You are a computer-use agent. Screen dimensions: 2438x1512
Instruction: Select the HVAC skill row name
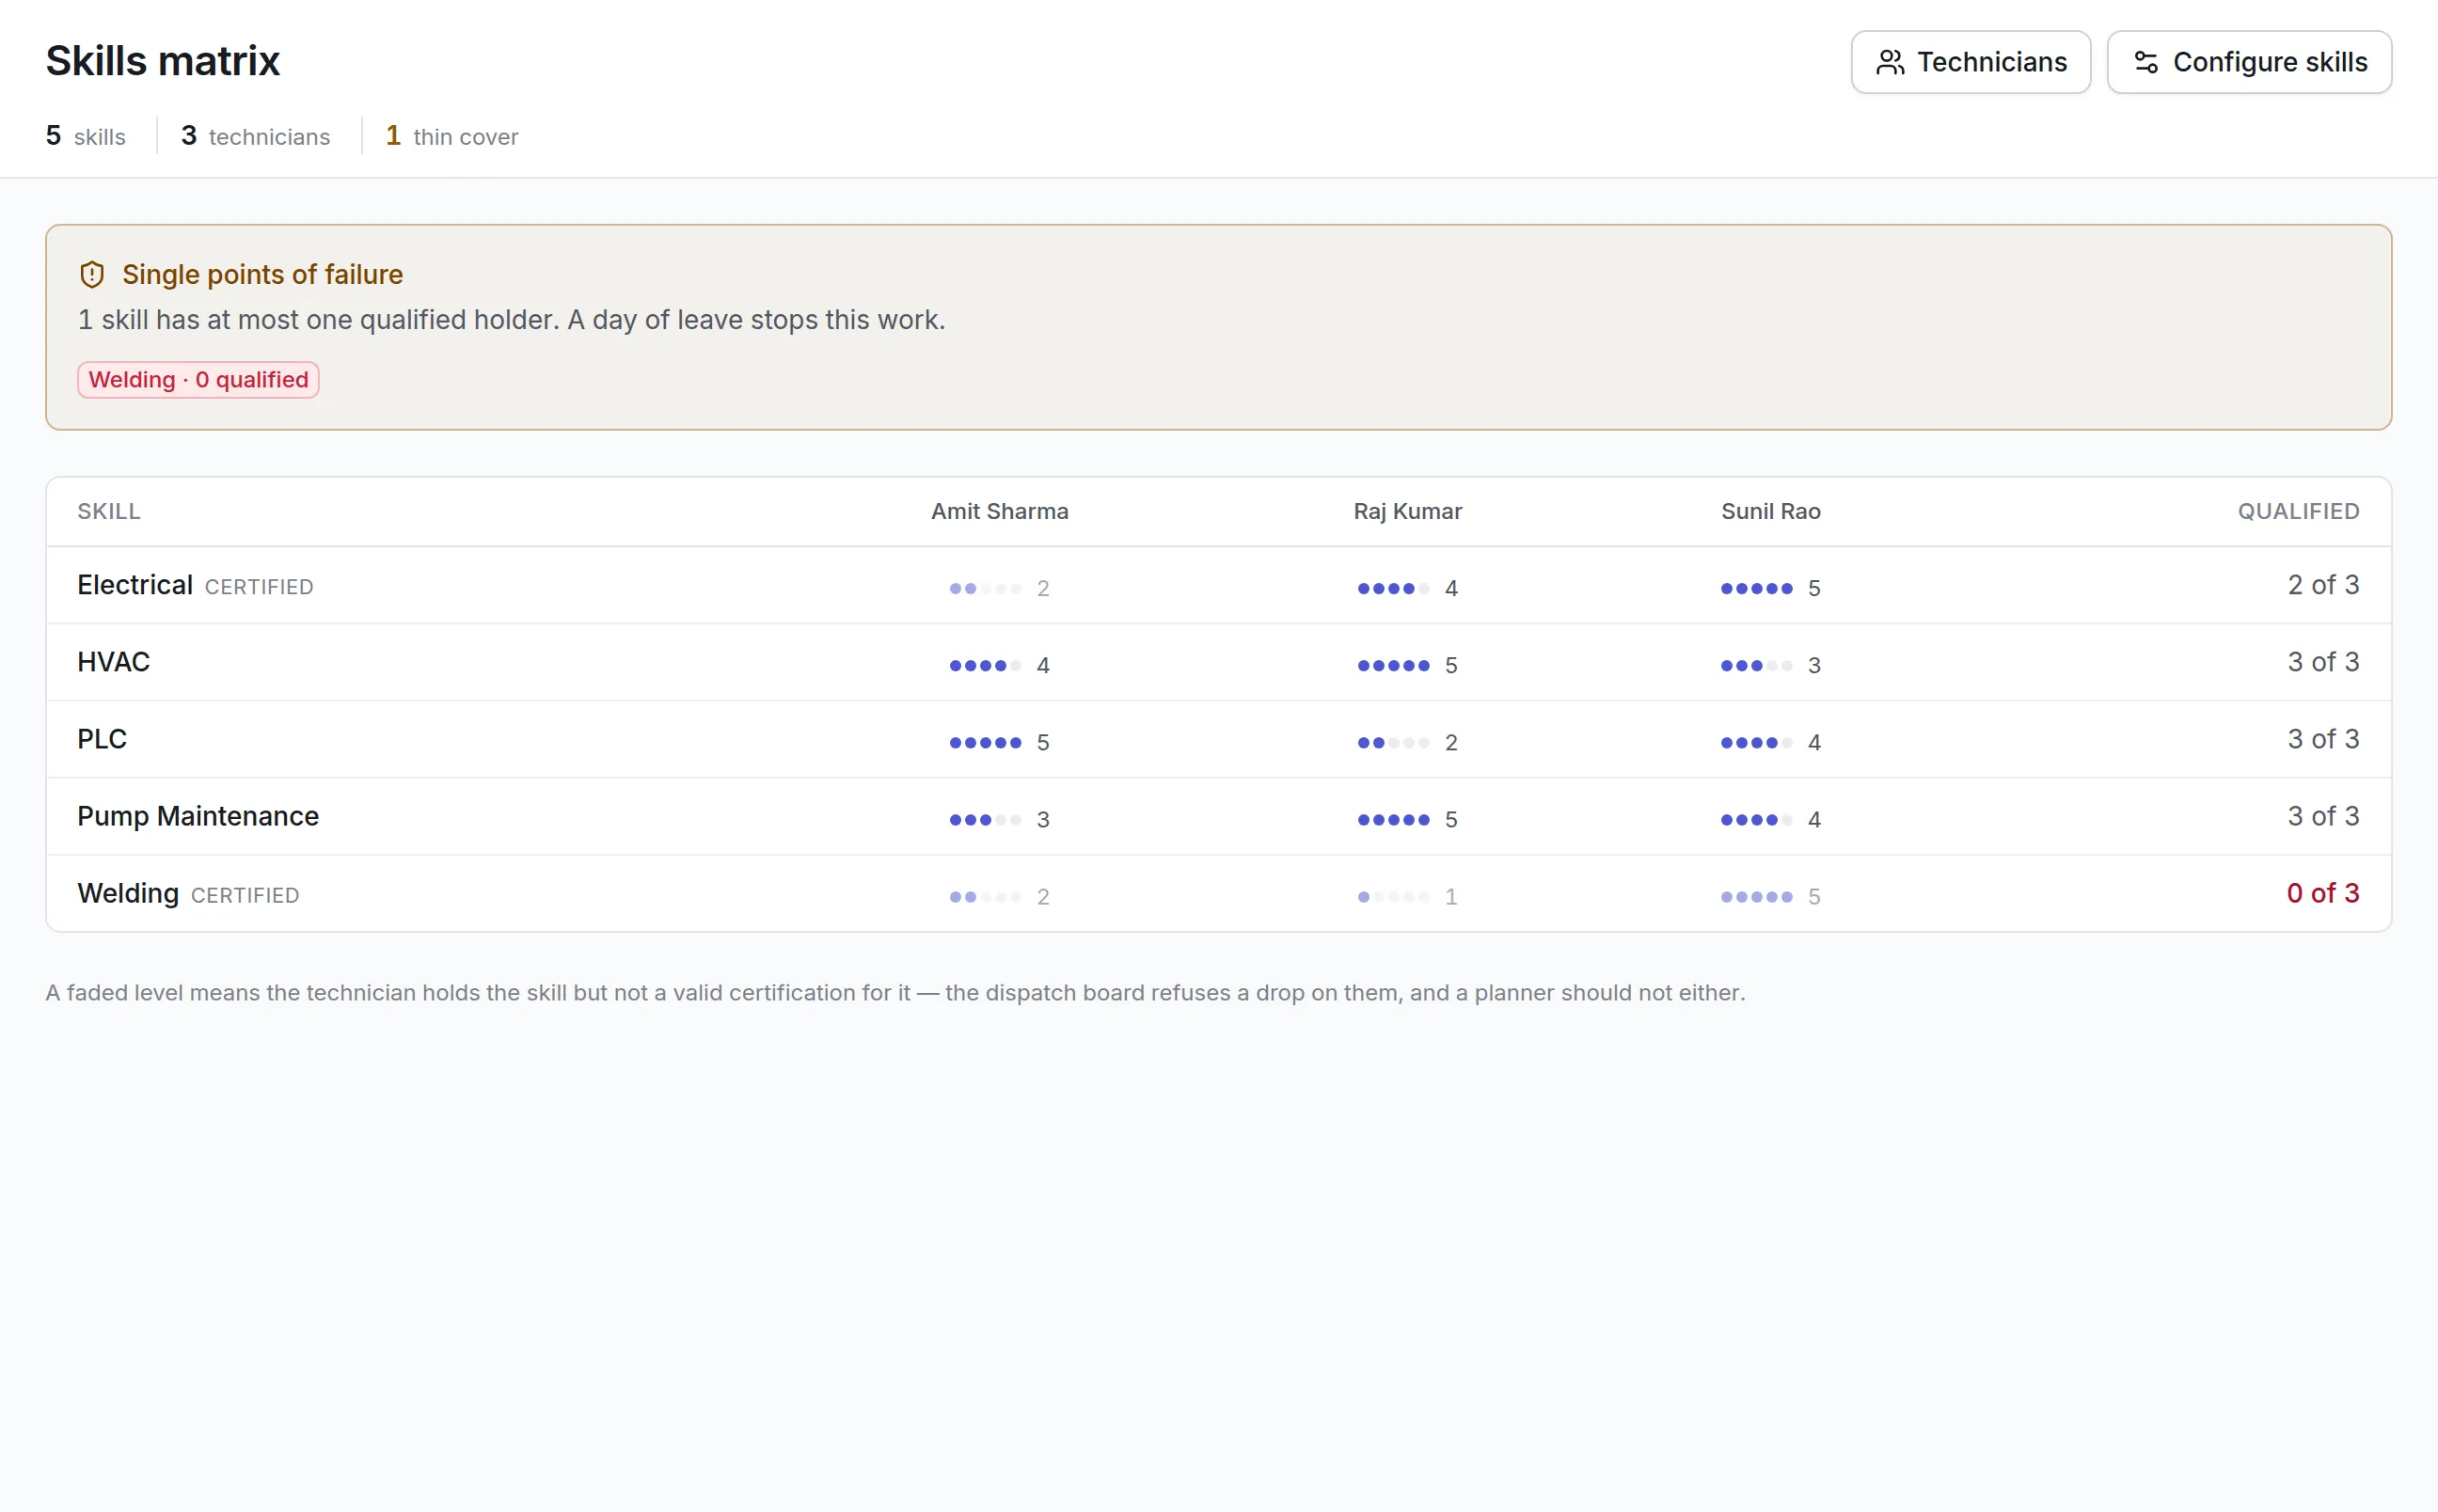coord(113,662)
